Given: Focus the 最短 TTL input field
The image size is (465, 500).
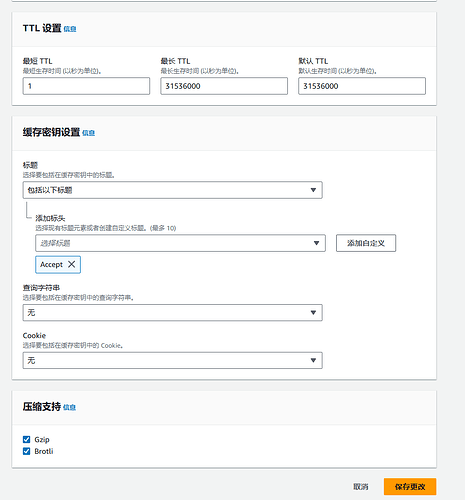Looking at the screenshot, I should (x=86, y=86).
